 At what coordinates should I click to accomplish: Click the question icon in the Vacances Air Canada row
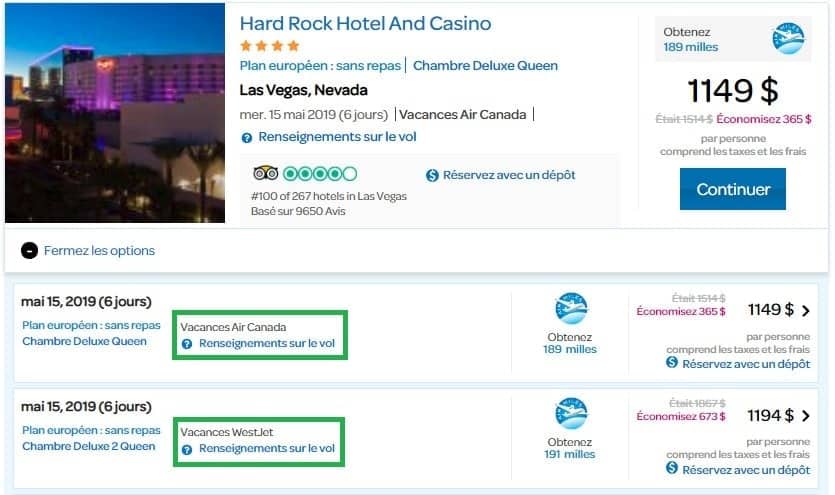187,343
